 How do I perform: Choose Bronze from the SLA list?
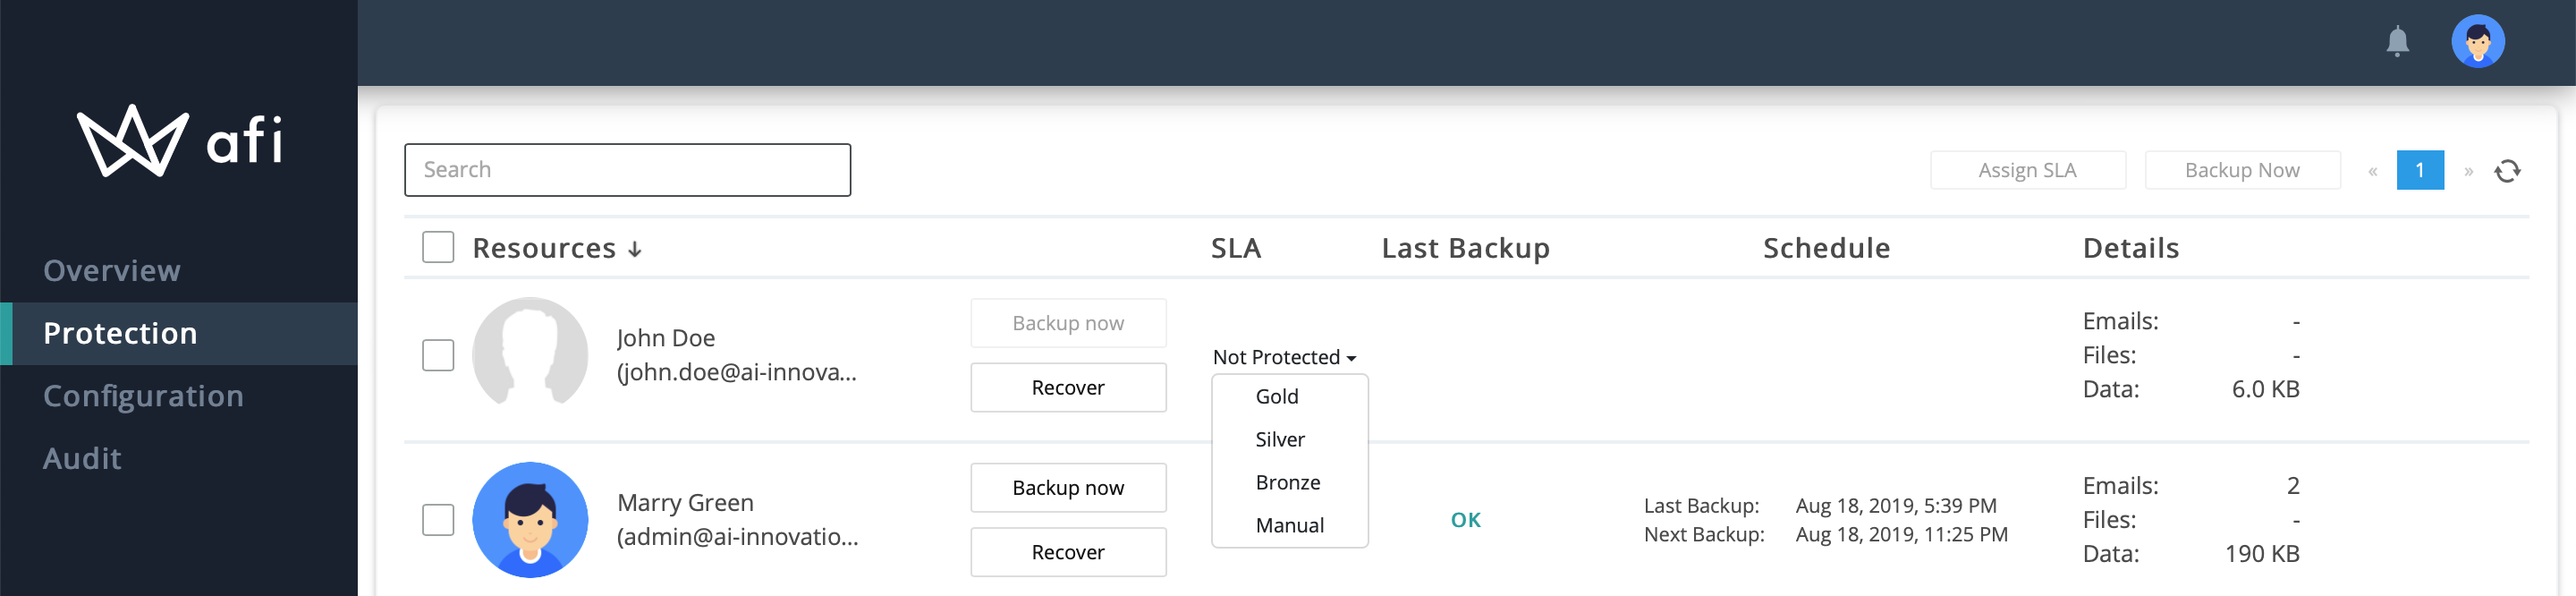tap(1289, 482)
